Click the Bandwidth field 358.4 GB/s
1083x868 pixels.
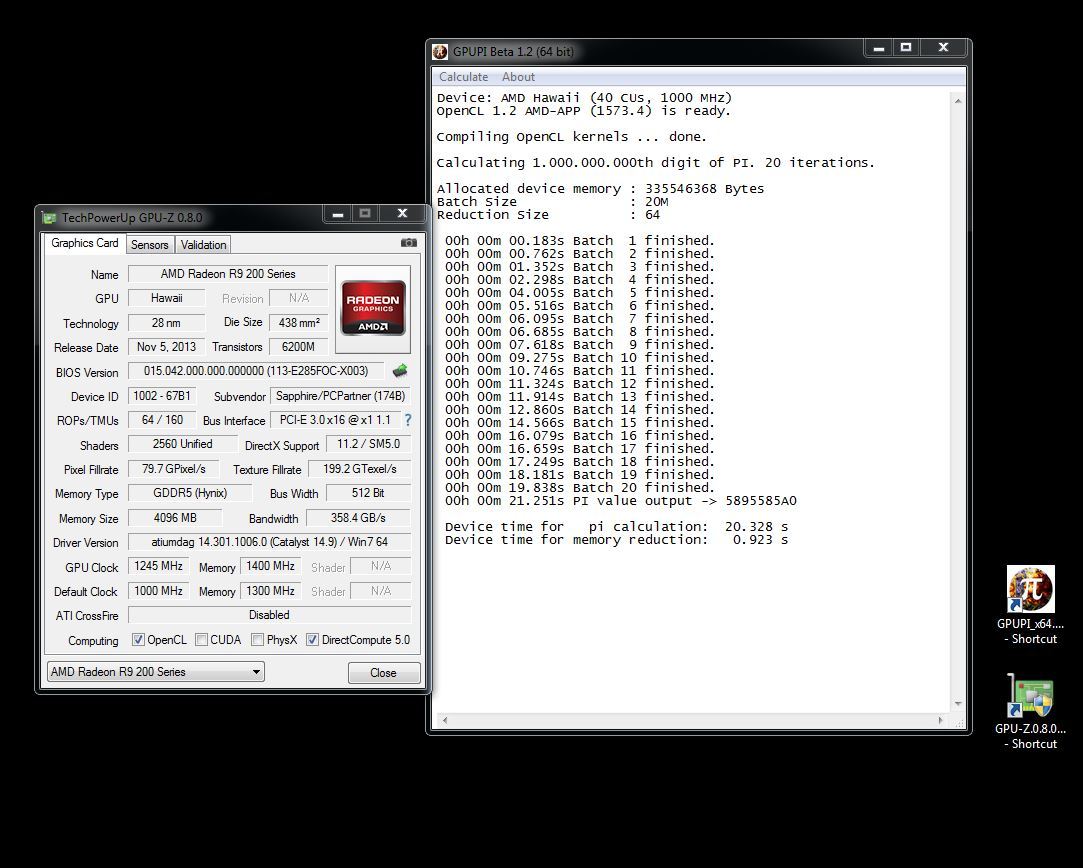click(358, 518)
